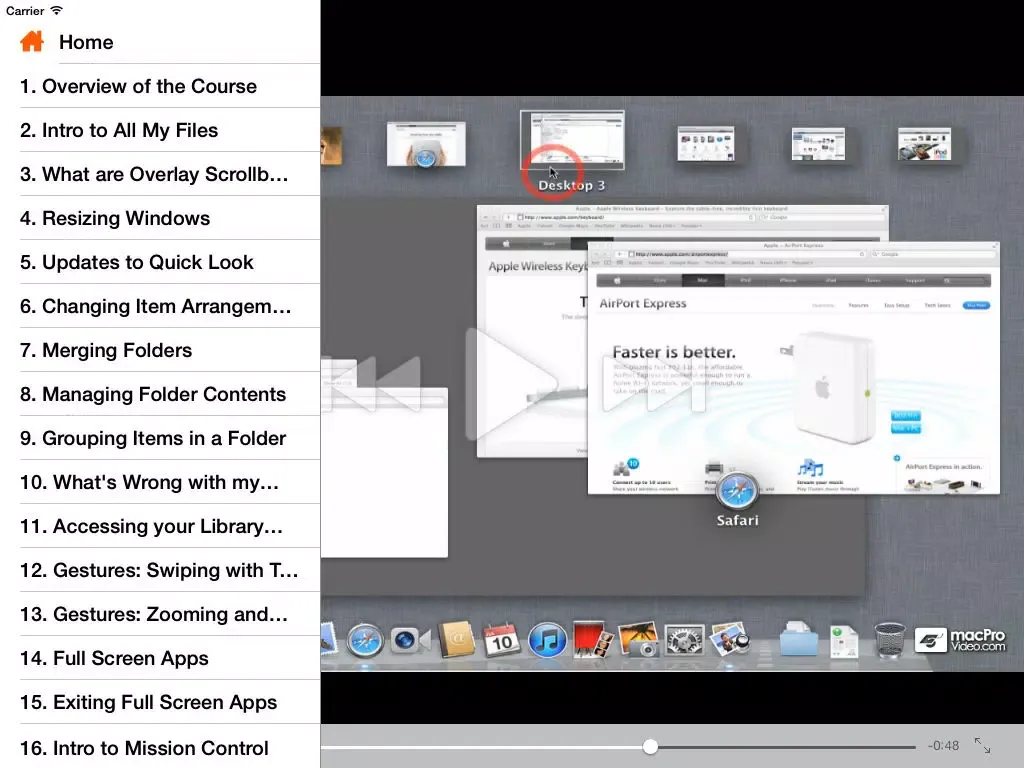Click the Safari compass icon in dock
1024x768 pixels.
coord(364,640)
